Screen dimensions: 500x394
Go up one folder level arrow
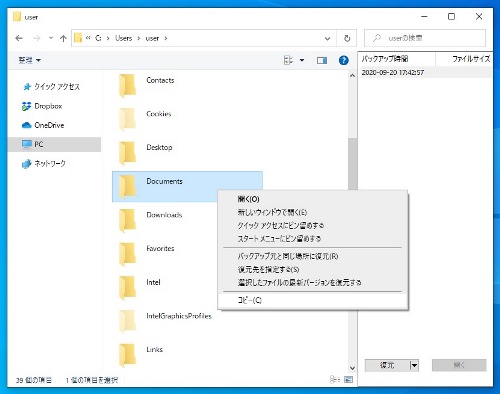pyautogui.click(x=63, y=38)
